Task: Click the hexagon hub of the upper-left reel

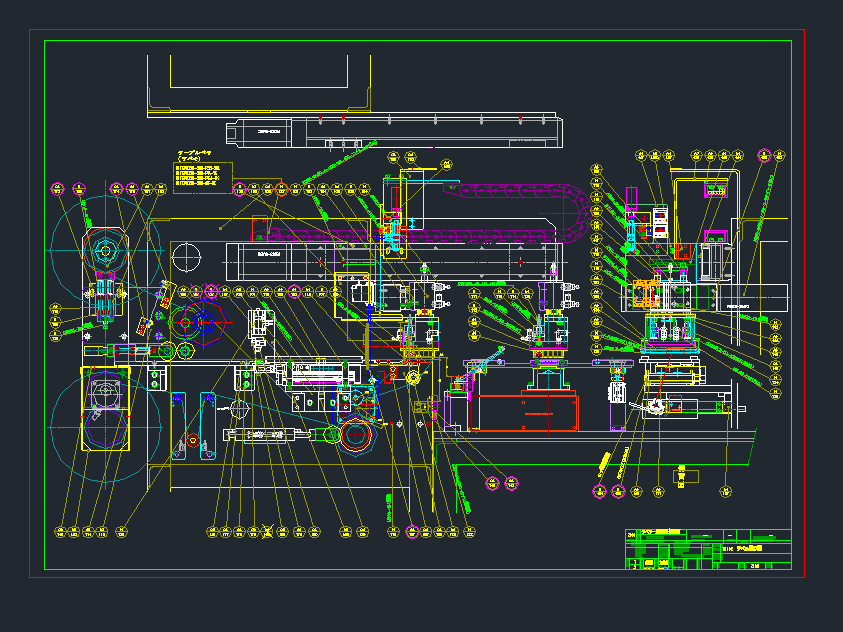Action: [104, 250]
